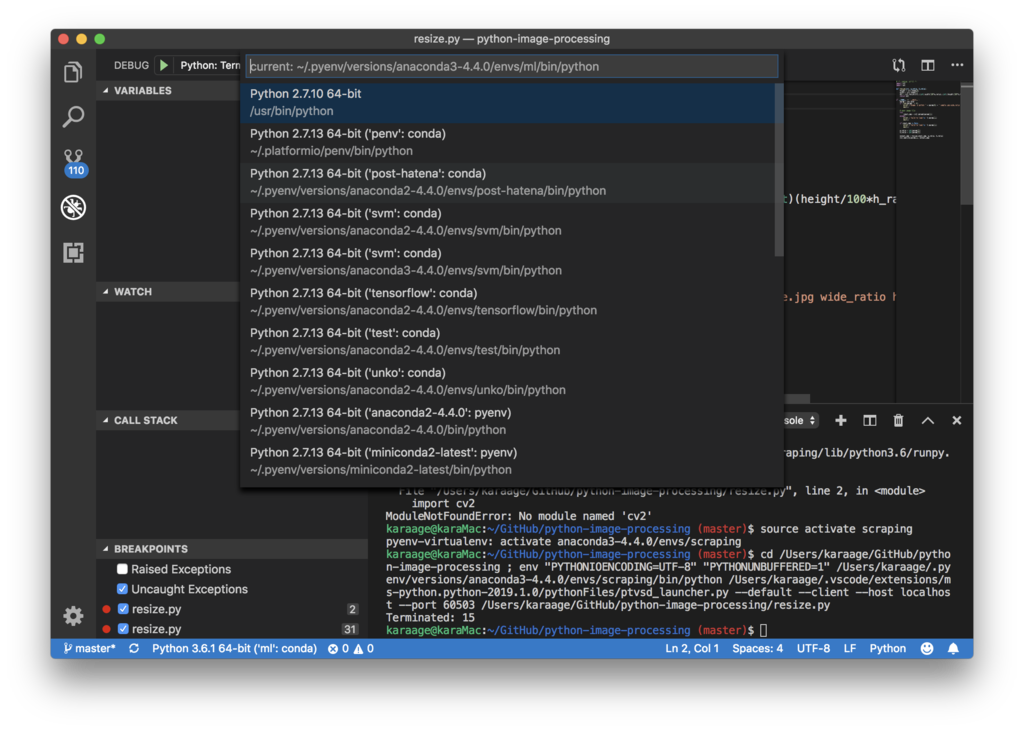Collapse the CALL STACK section
This screenshot has width=1024, height=731.
[x=168, y=421]
